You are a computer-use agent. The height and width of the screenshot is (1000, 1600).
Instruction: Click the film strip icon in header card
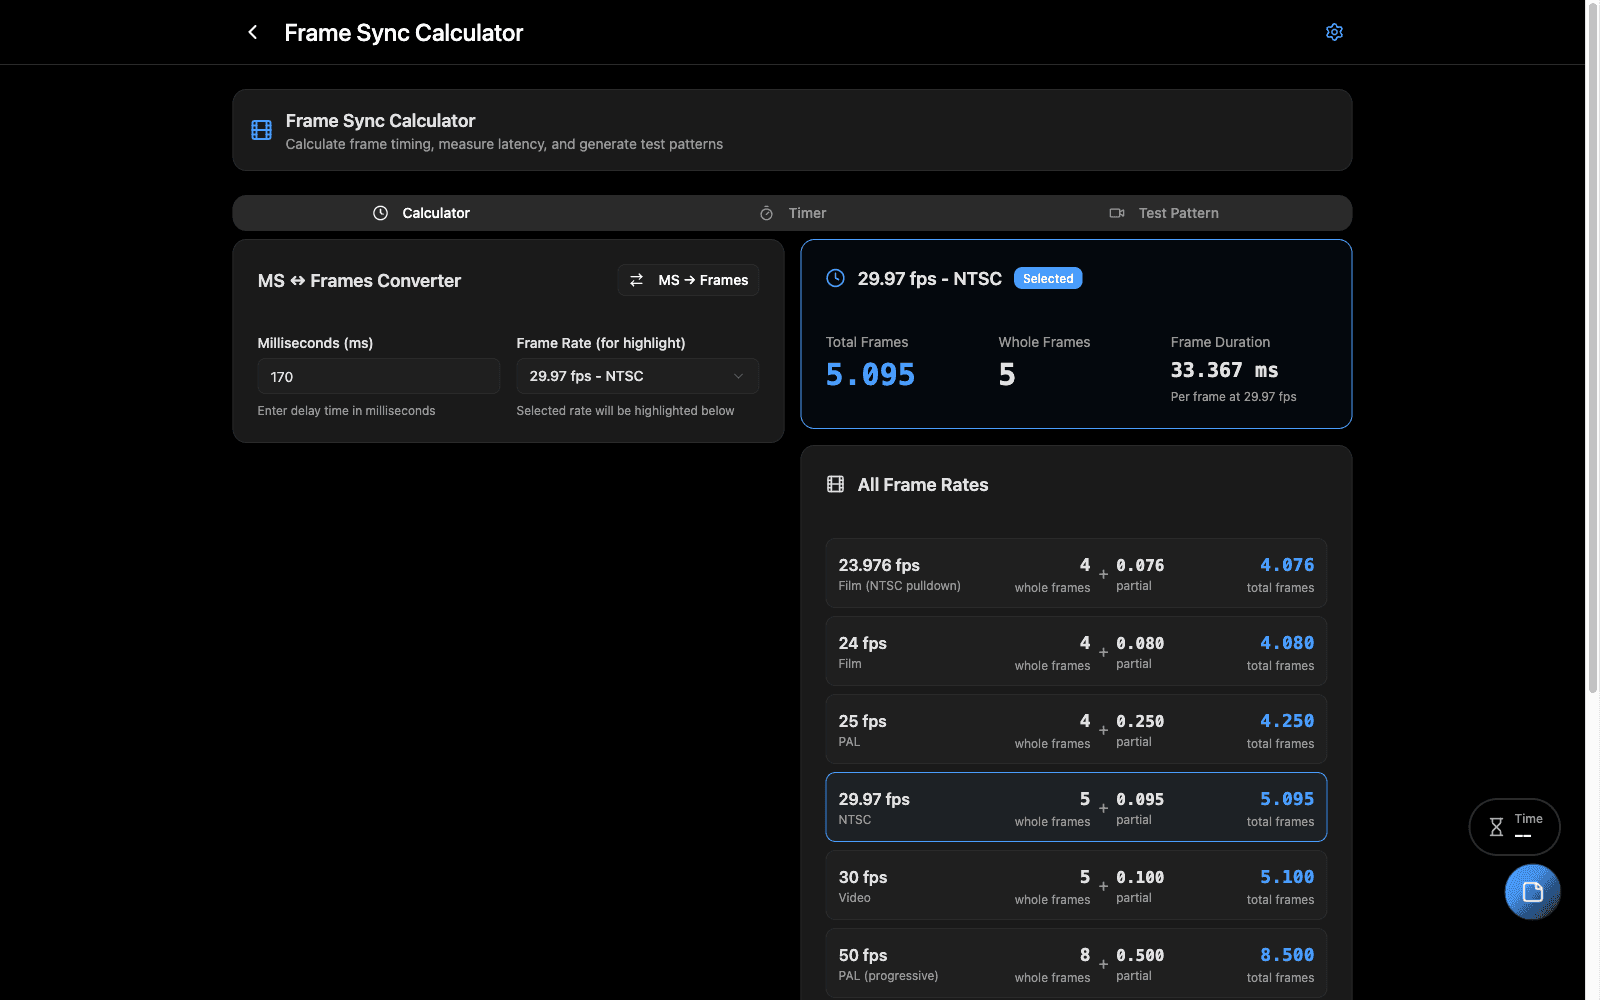[x=261, y=130]
